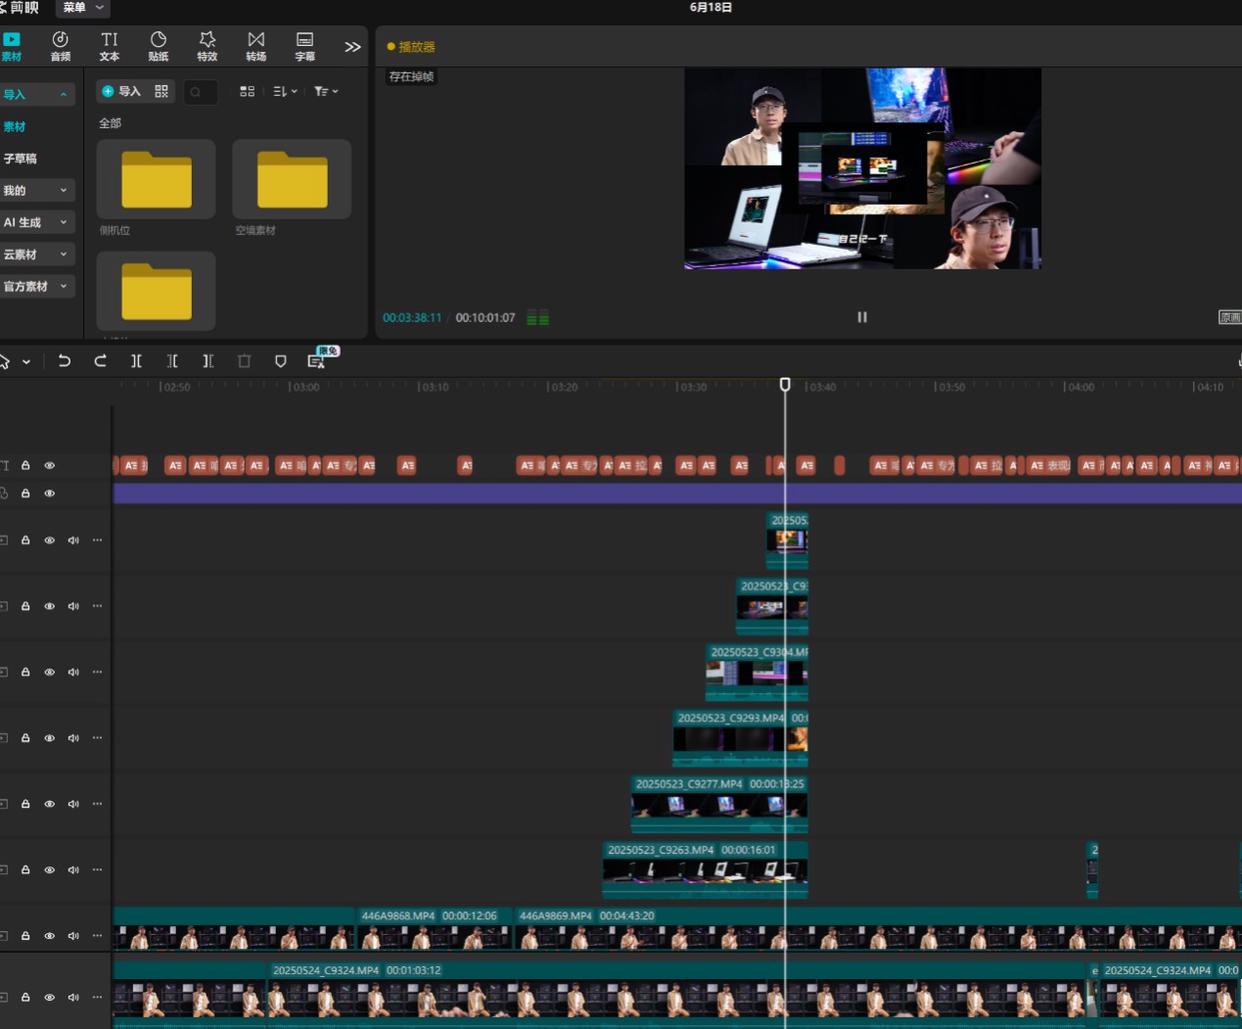The width and height of the screenshot is (1242, 1029).
Task: Open the 转场 (Transitions) panel
Action: [256, 46]
